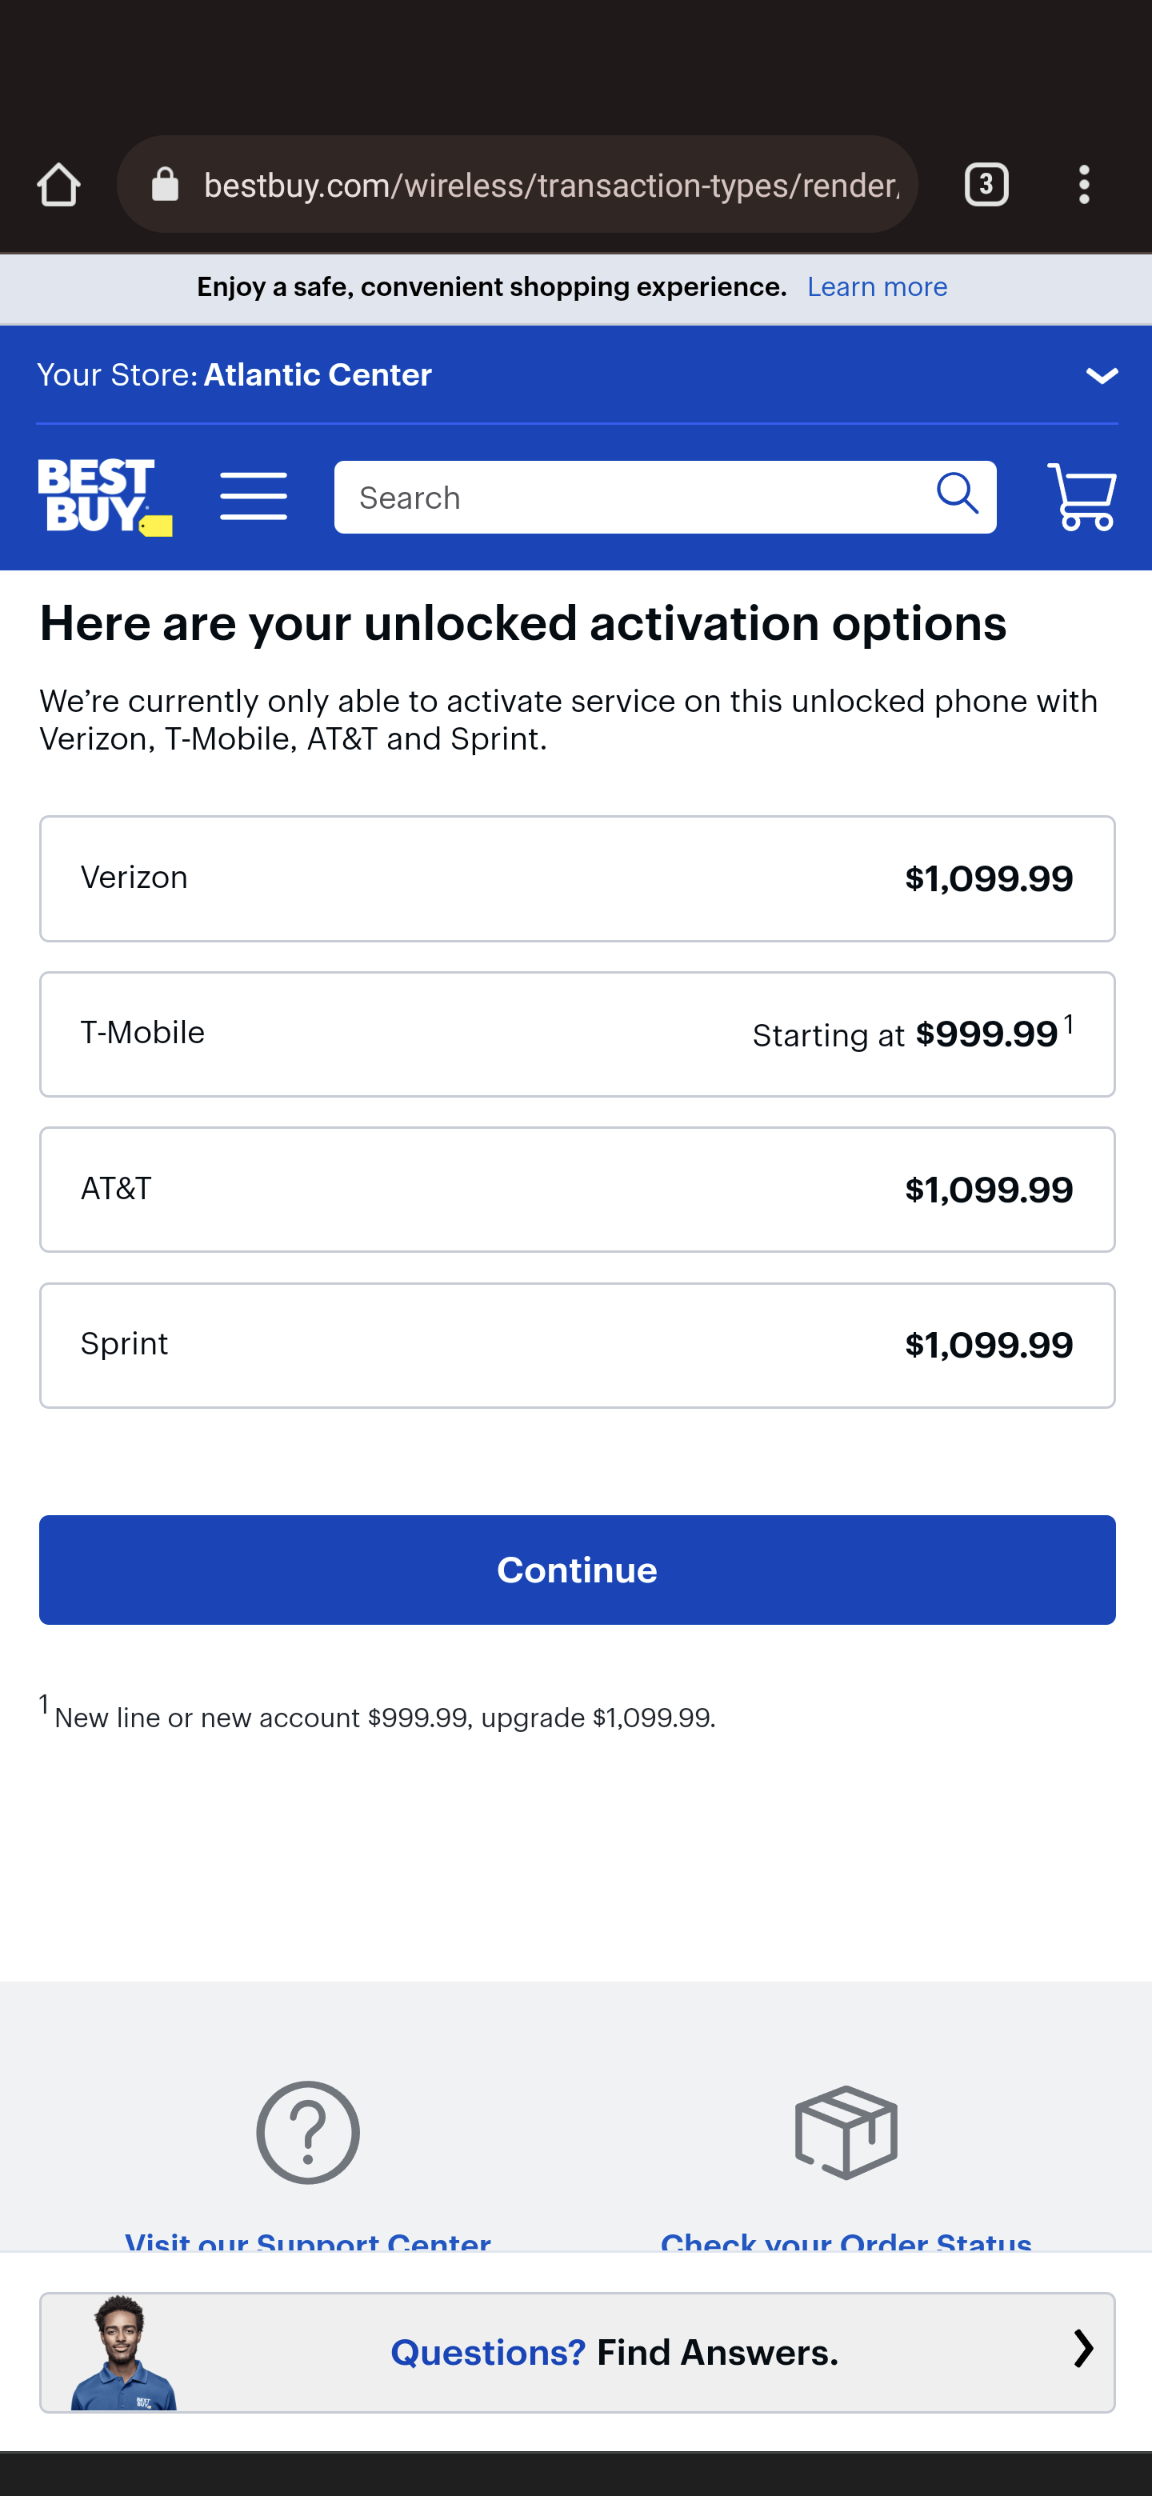The height and width of the screenshot is (2496, 1152).
Task: Tap the search magnifier icon
Action: [x=957, y=493]
